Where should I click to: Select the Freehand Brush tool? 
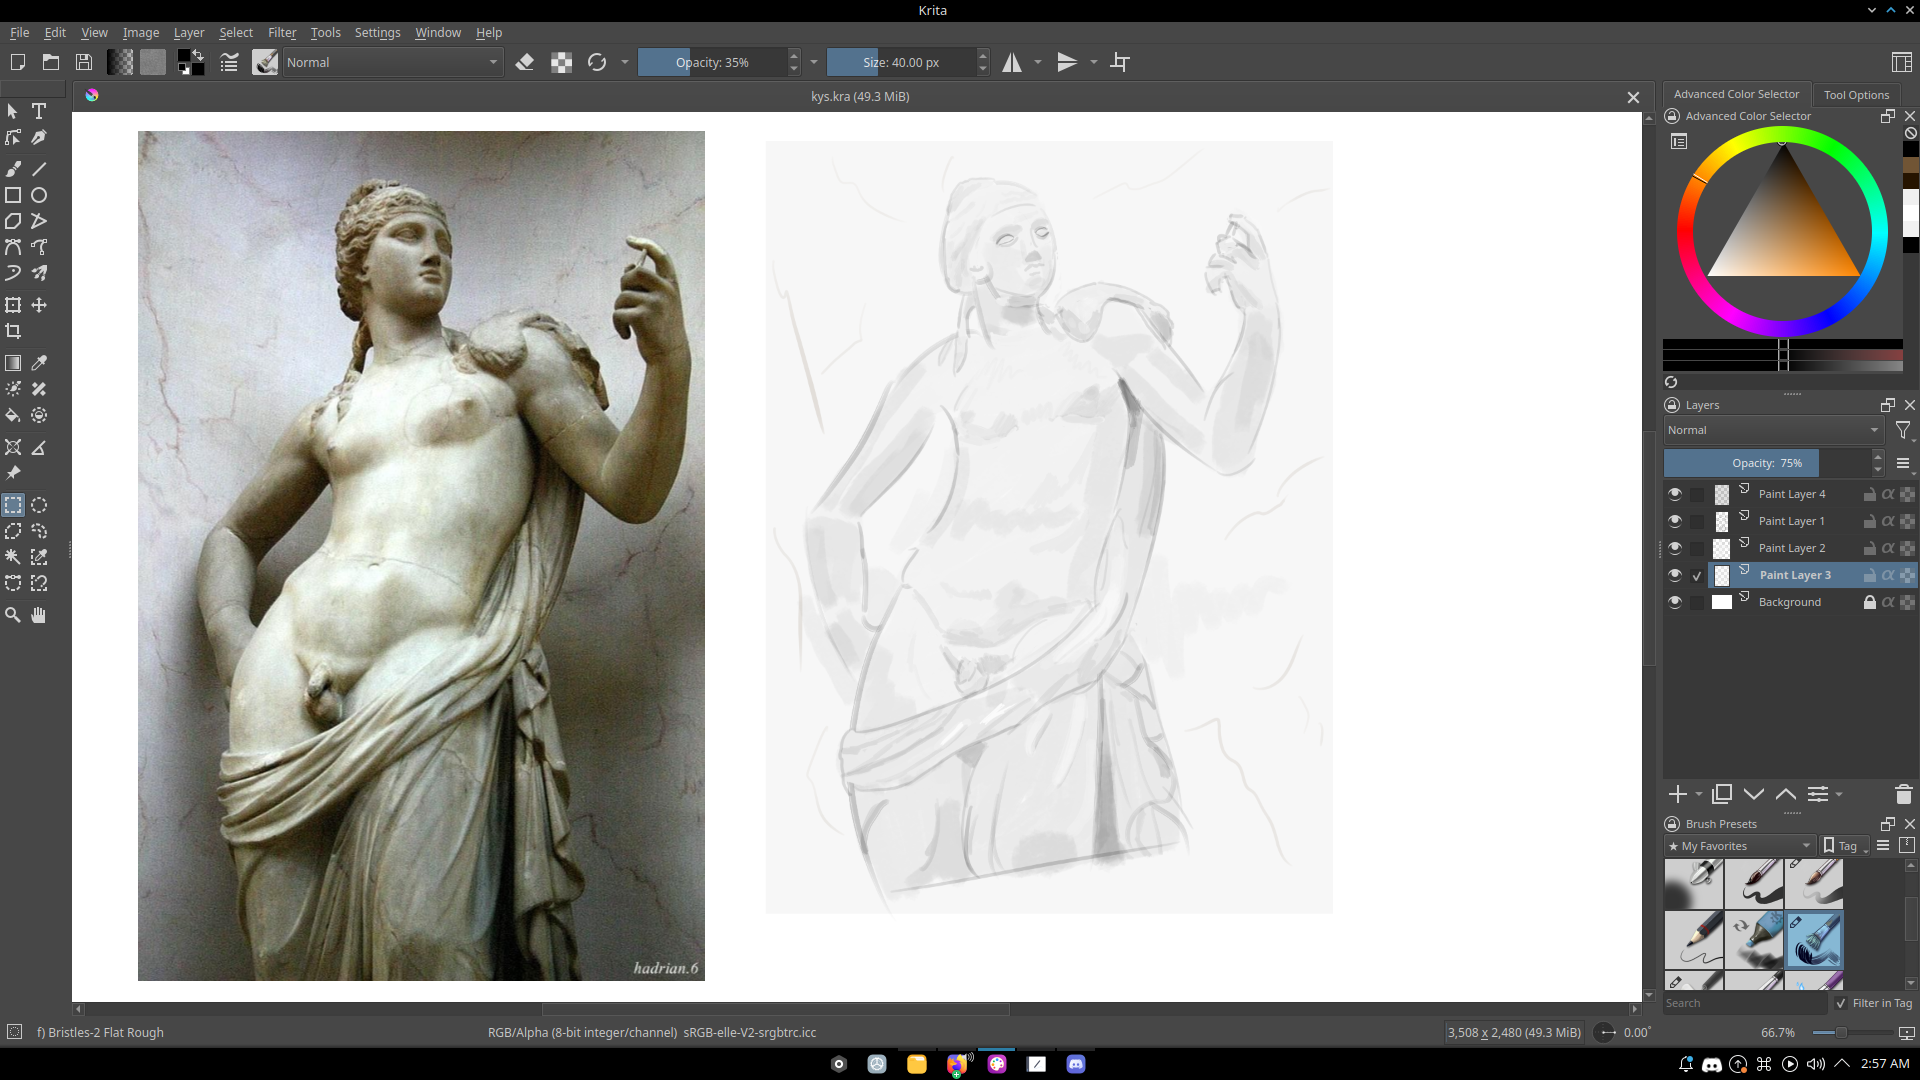click(13, 169)
